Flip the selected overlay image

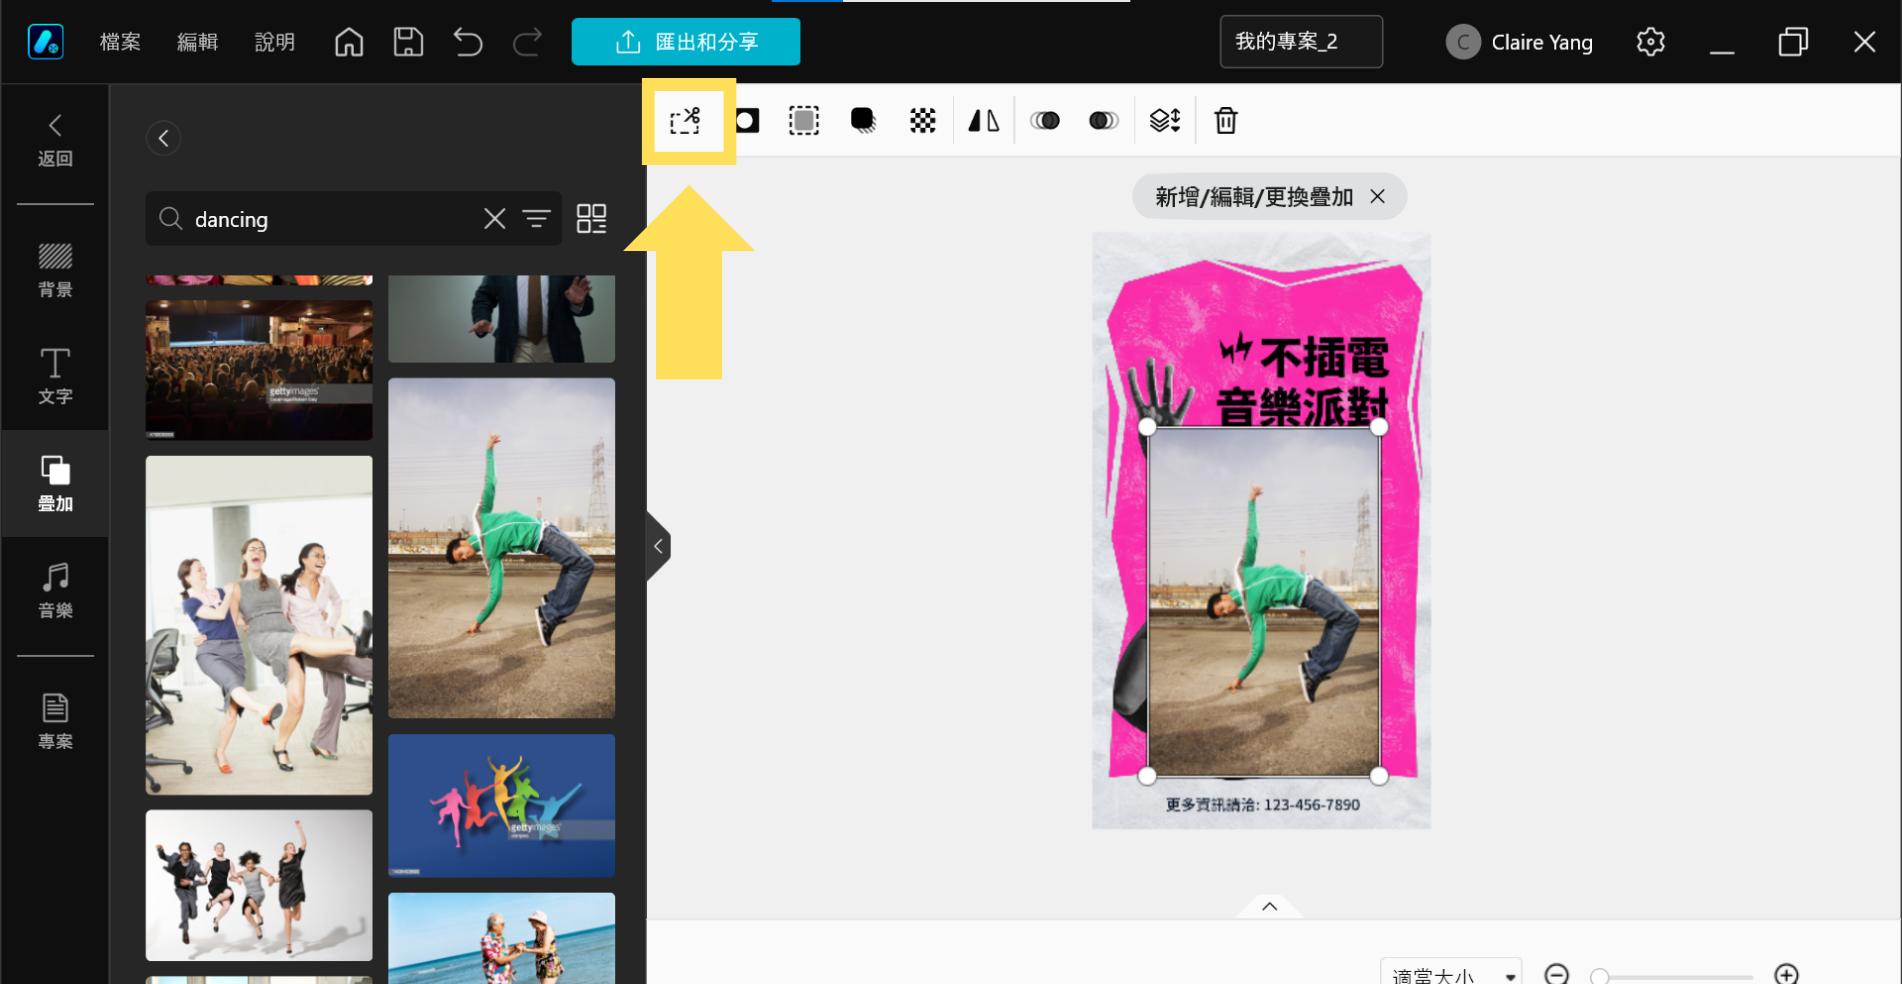[x=984, y=121]
